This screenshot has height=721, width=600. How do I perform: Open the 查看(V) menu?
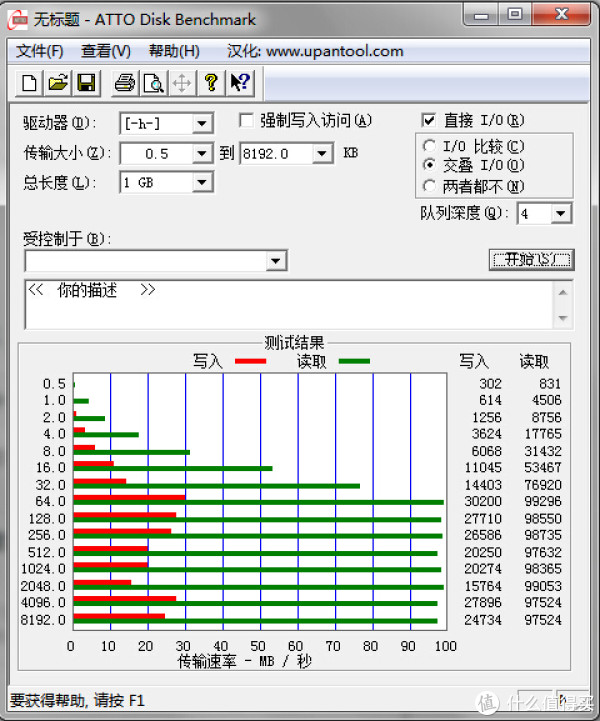[106, 51]
